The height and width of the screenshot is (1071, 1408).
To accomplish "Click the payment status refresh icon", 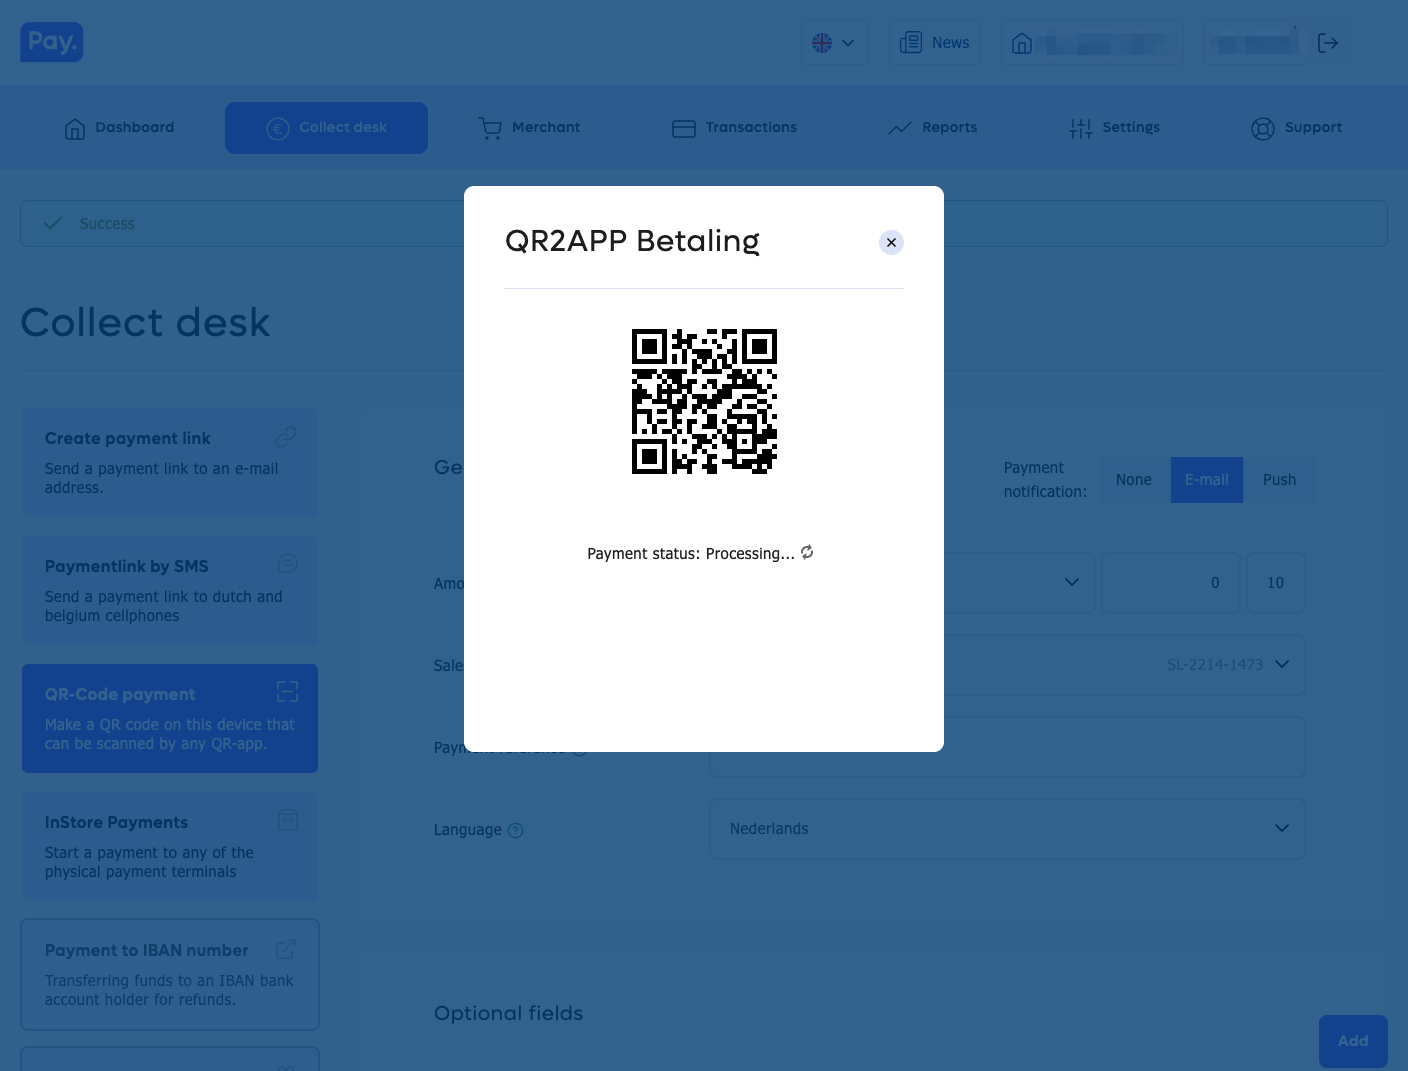I will [807, 552].
